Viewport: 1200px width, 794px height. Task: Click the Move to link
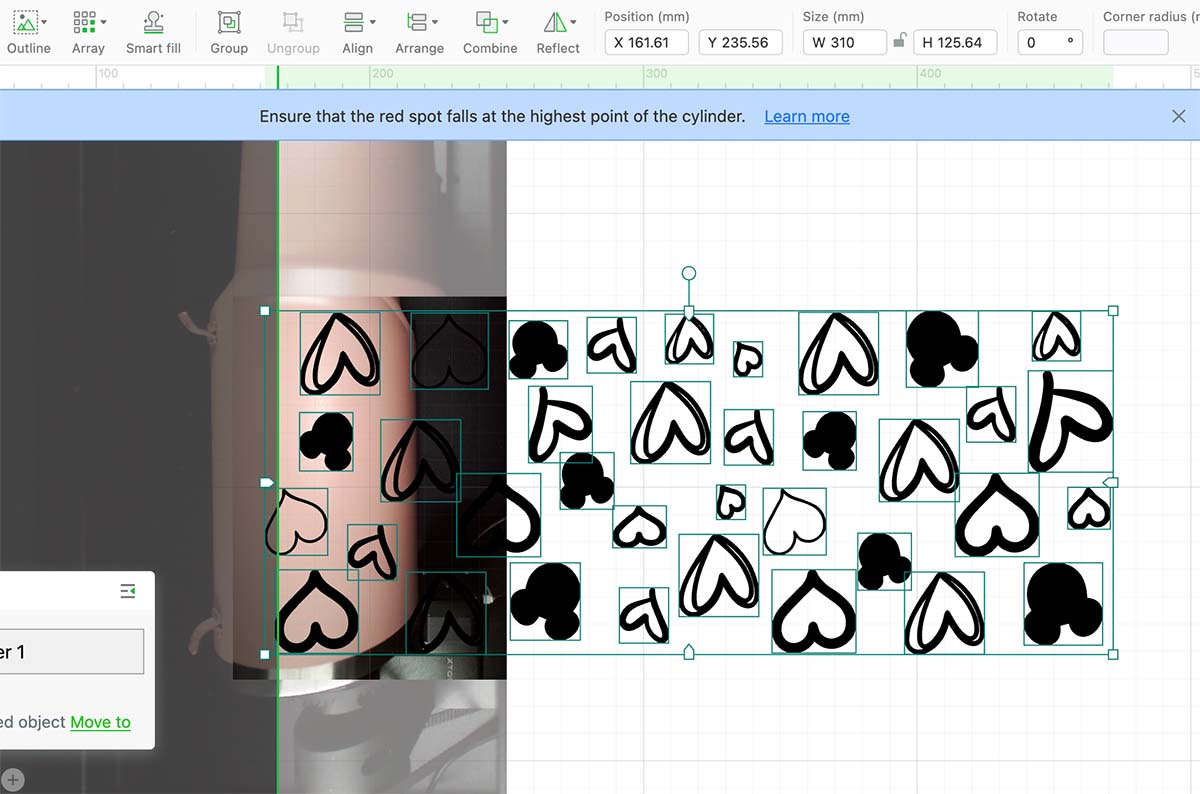pos(100,722)
